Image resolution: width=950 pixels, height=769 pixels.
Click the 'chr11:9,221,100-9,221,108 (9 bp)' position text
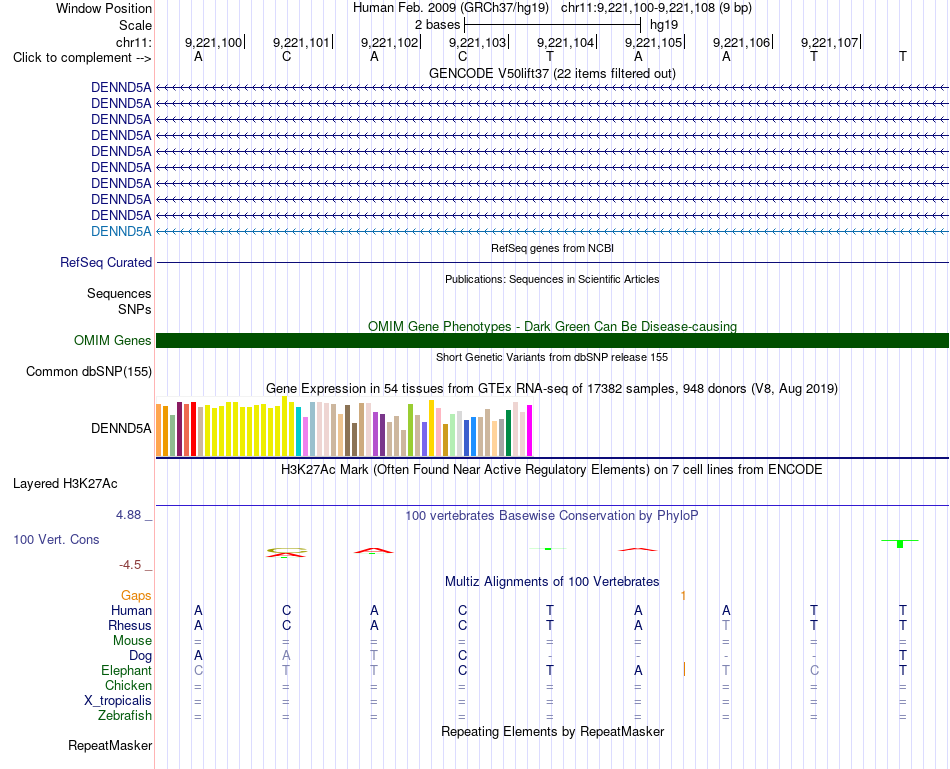[x=656, y=8]
